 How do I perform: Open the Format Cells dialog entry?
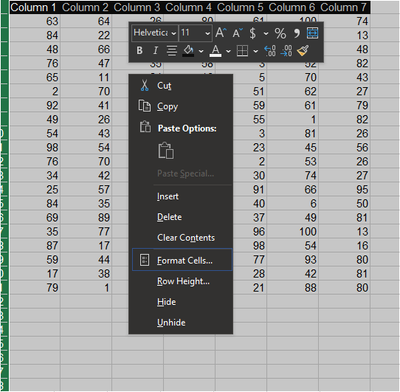[x=182, y=260]
